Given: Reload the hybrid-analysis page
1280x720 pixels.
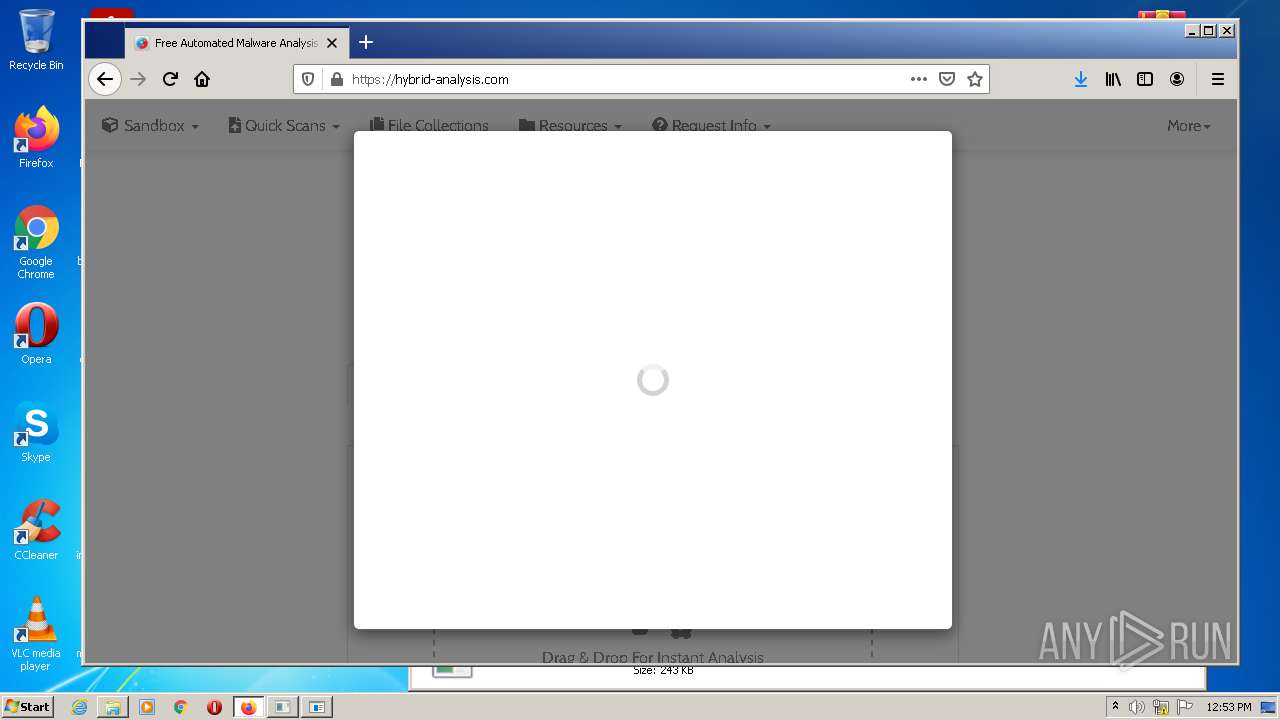Looking at the screenshot, I should point(170,79).
